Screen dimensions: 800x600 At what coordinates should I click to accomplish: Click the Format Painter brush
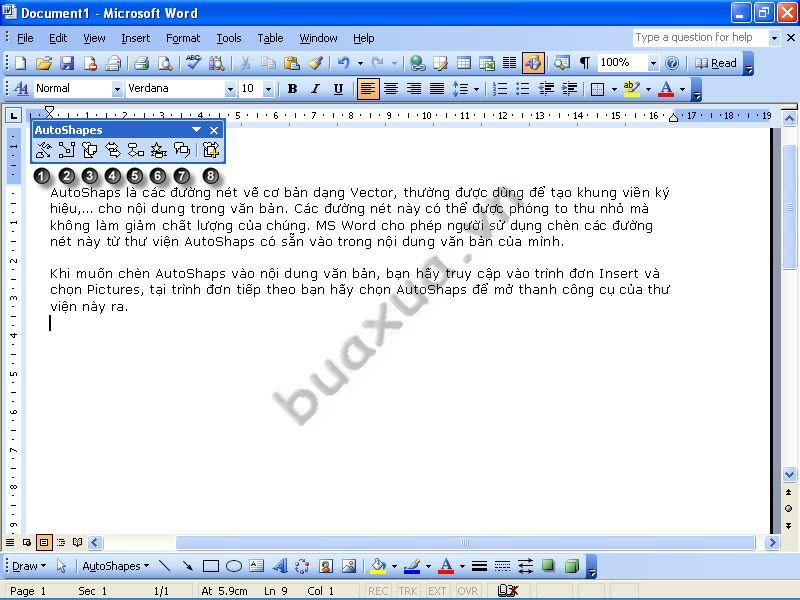[315, 63]
